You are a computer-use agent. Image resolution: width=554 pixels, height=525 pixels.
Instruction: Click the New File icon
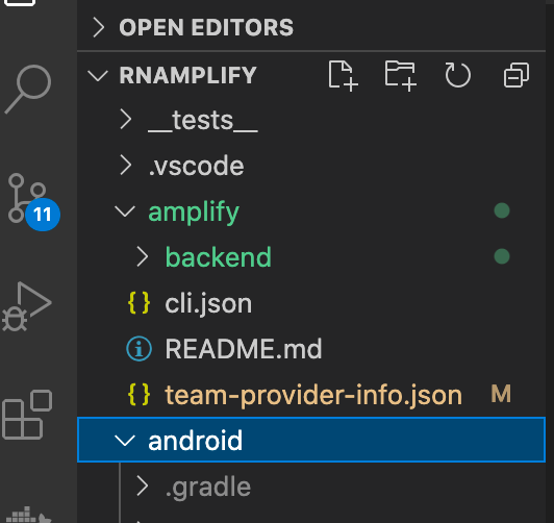click(x=343, y=76)
